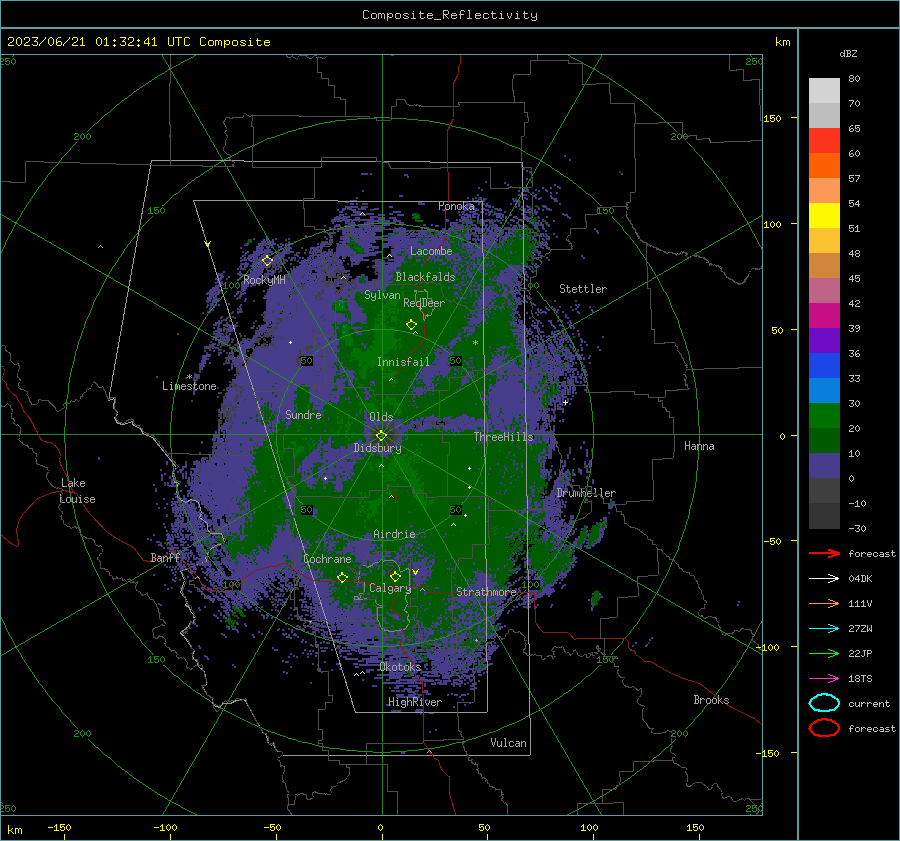
Task: Click the Brooks city label
Action: click(x=711, y=700)
